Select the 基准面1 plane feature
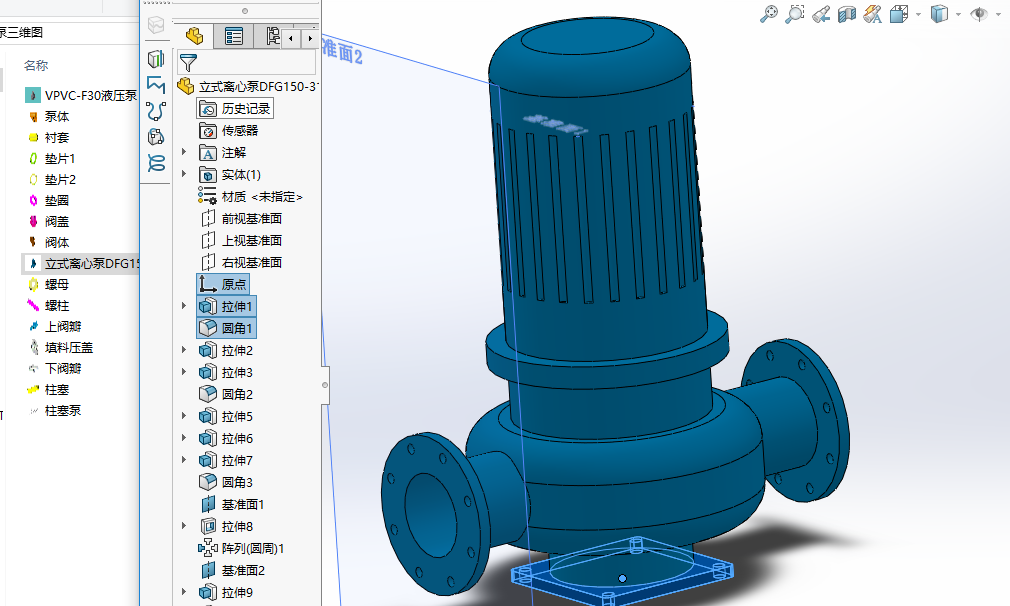The image size is (1010, 606). pyautogui.click(x=232, y=504)
